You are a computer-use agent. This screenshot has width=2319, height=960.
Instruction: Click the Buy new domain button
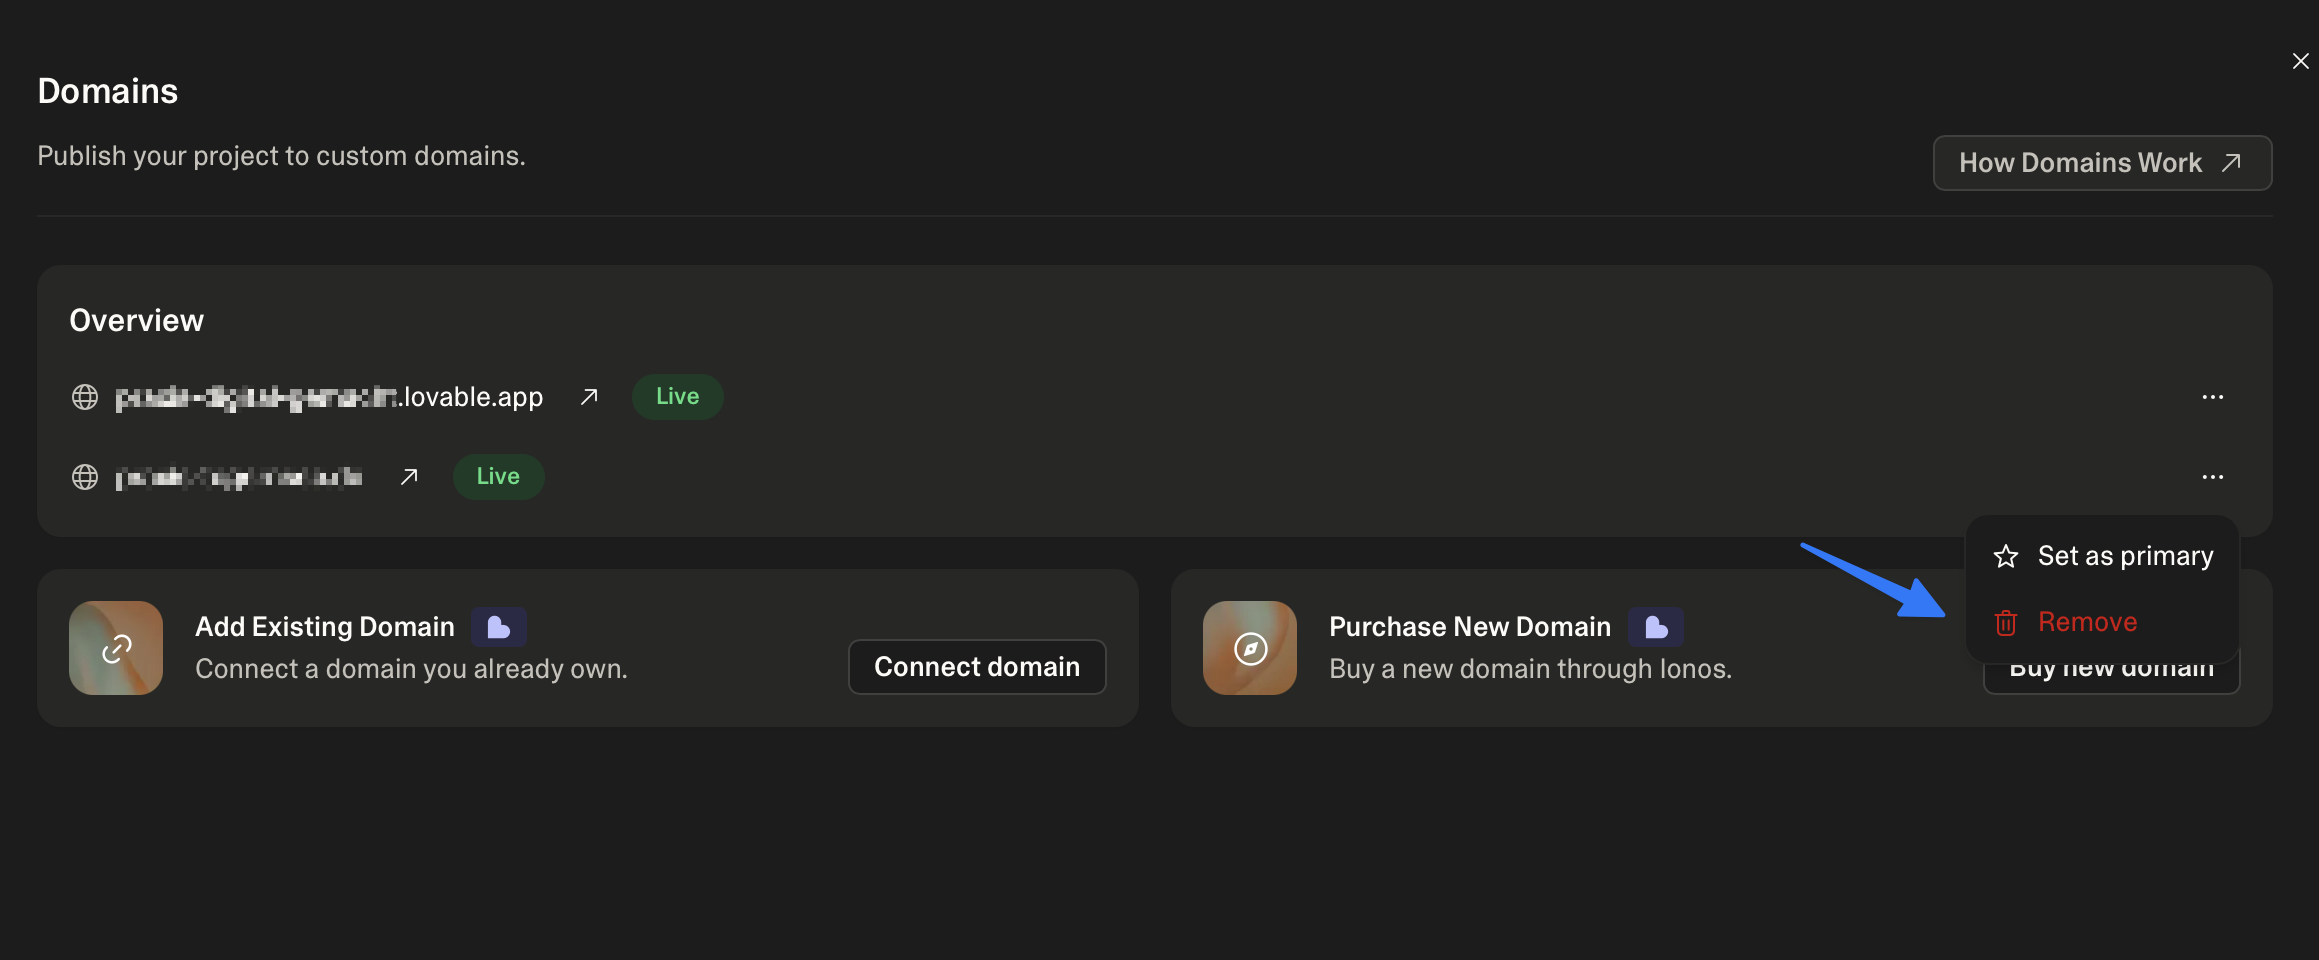(2111, 667)
